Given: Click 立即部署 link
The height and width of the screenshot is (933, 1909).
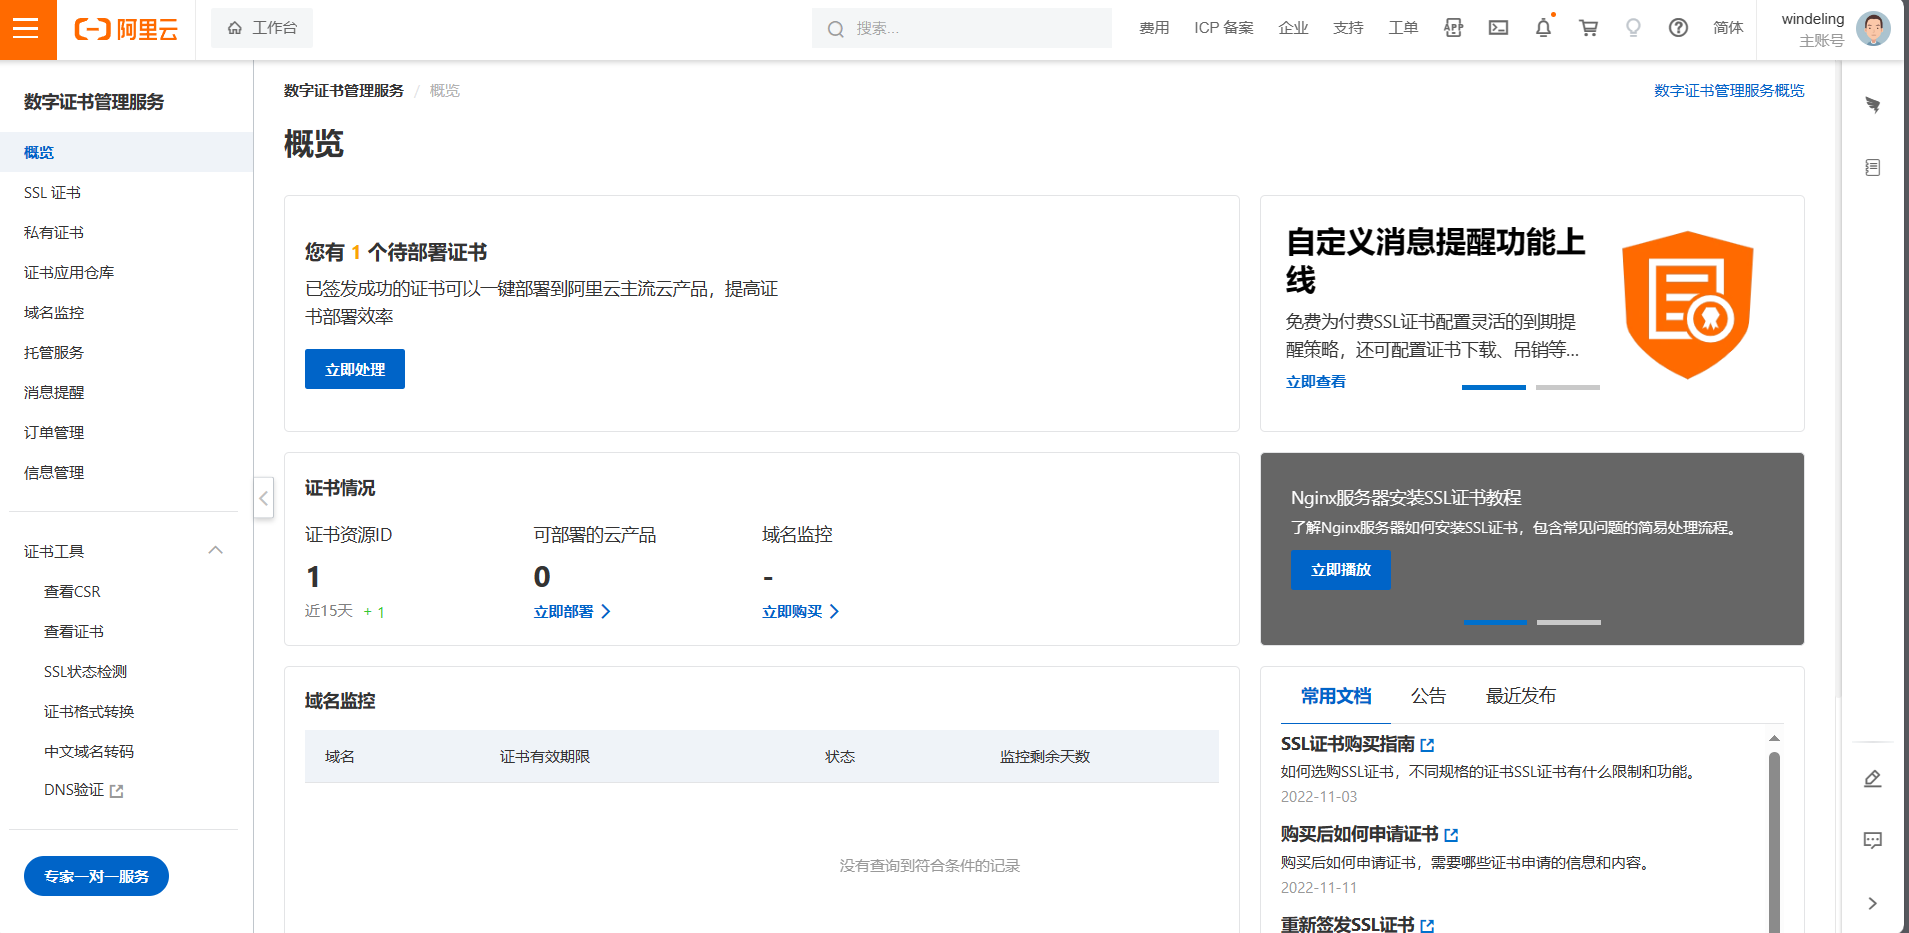Looking at the screenshot, I should 572,612.
